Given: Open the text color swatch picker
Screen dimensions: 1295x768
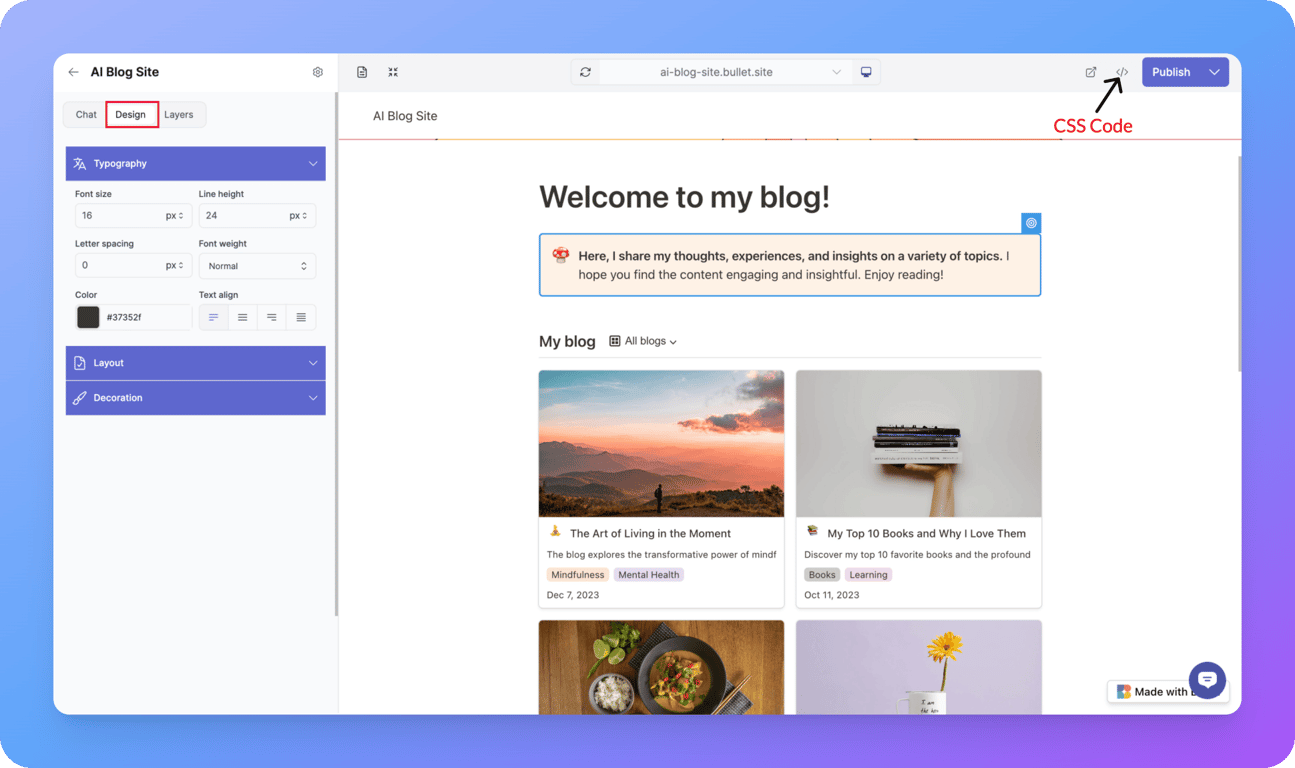Looking at the screenshot, I should (x=88, y=318).
